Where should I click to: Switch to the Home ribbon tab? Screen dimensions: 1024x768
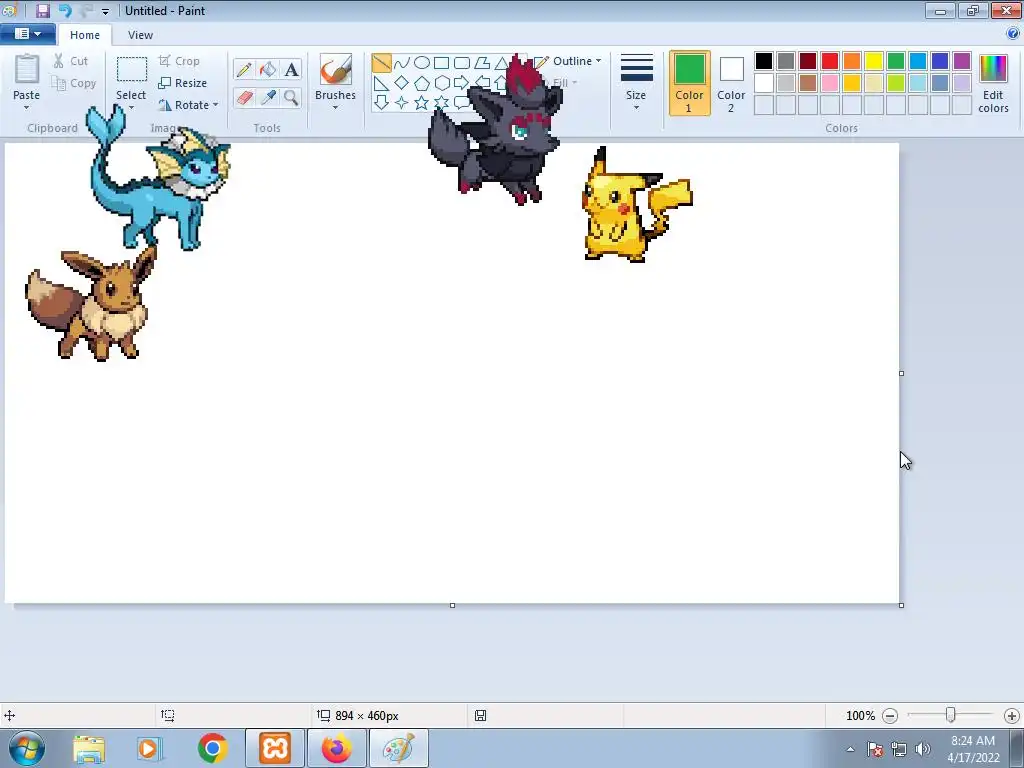(x=85, y=35)
